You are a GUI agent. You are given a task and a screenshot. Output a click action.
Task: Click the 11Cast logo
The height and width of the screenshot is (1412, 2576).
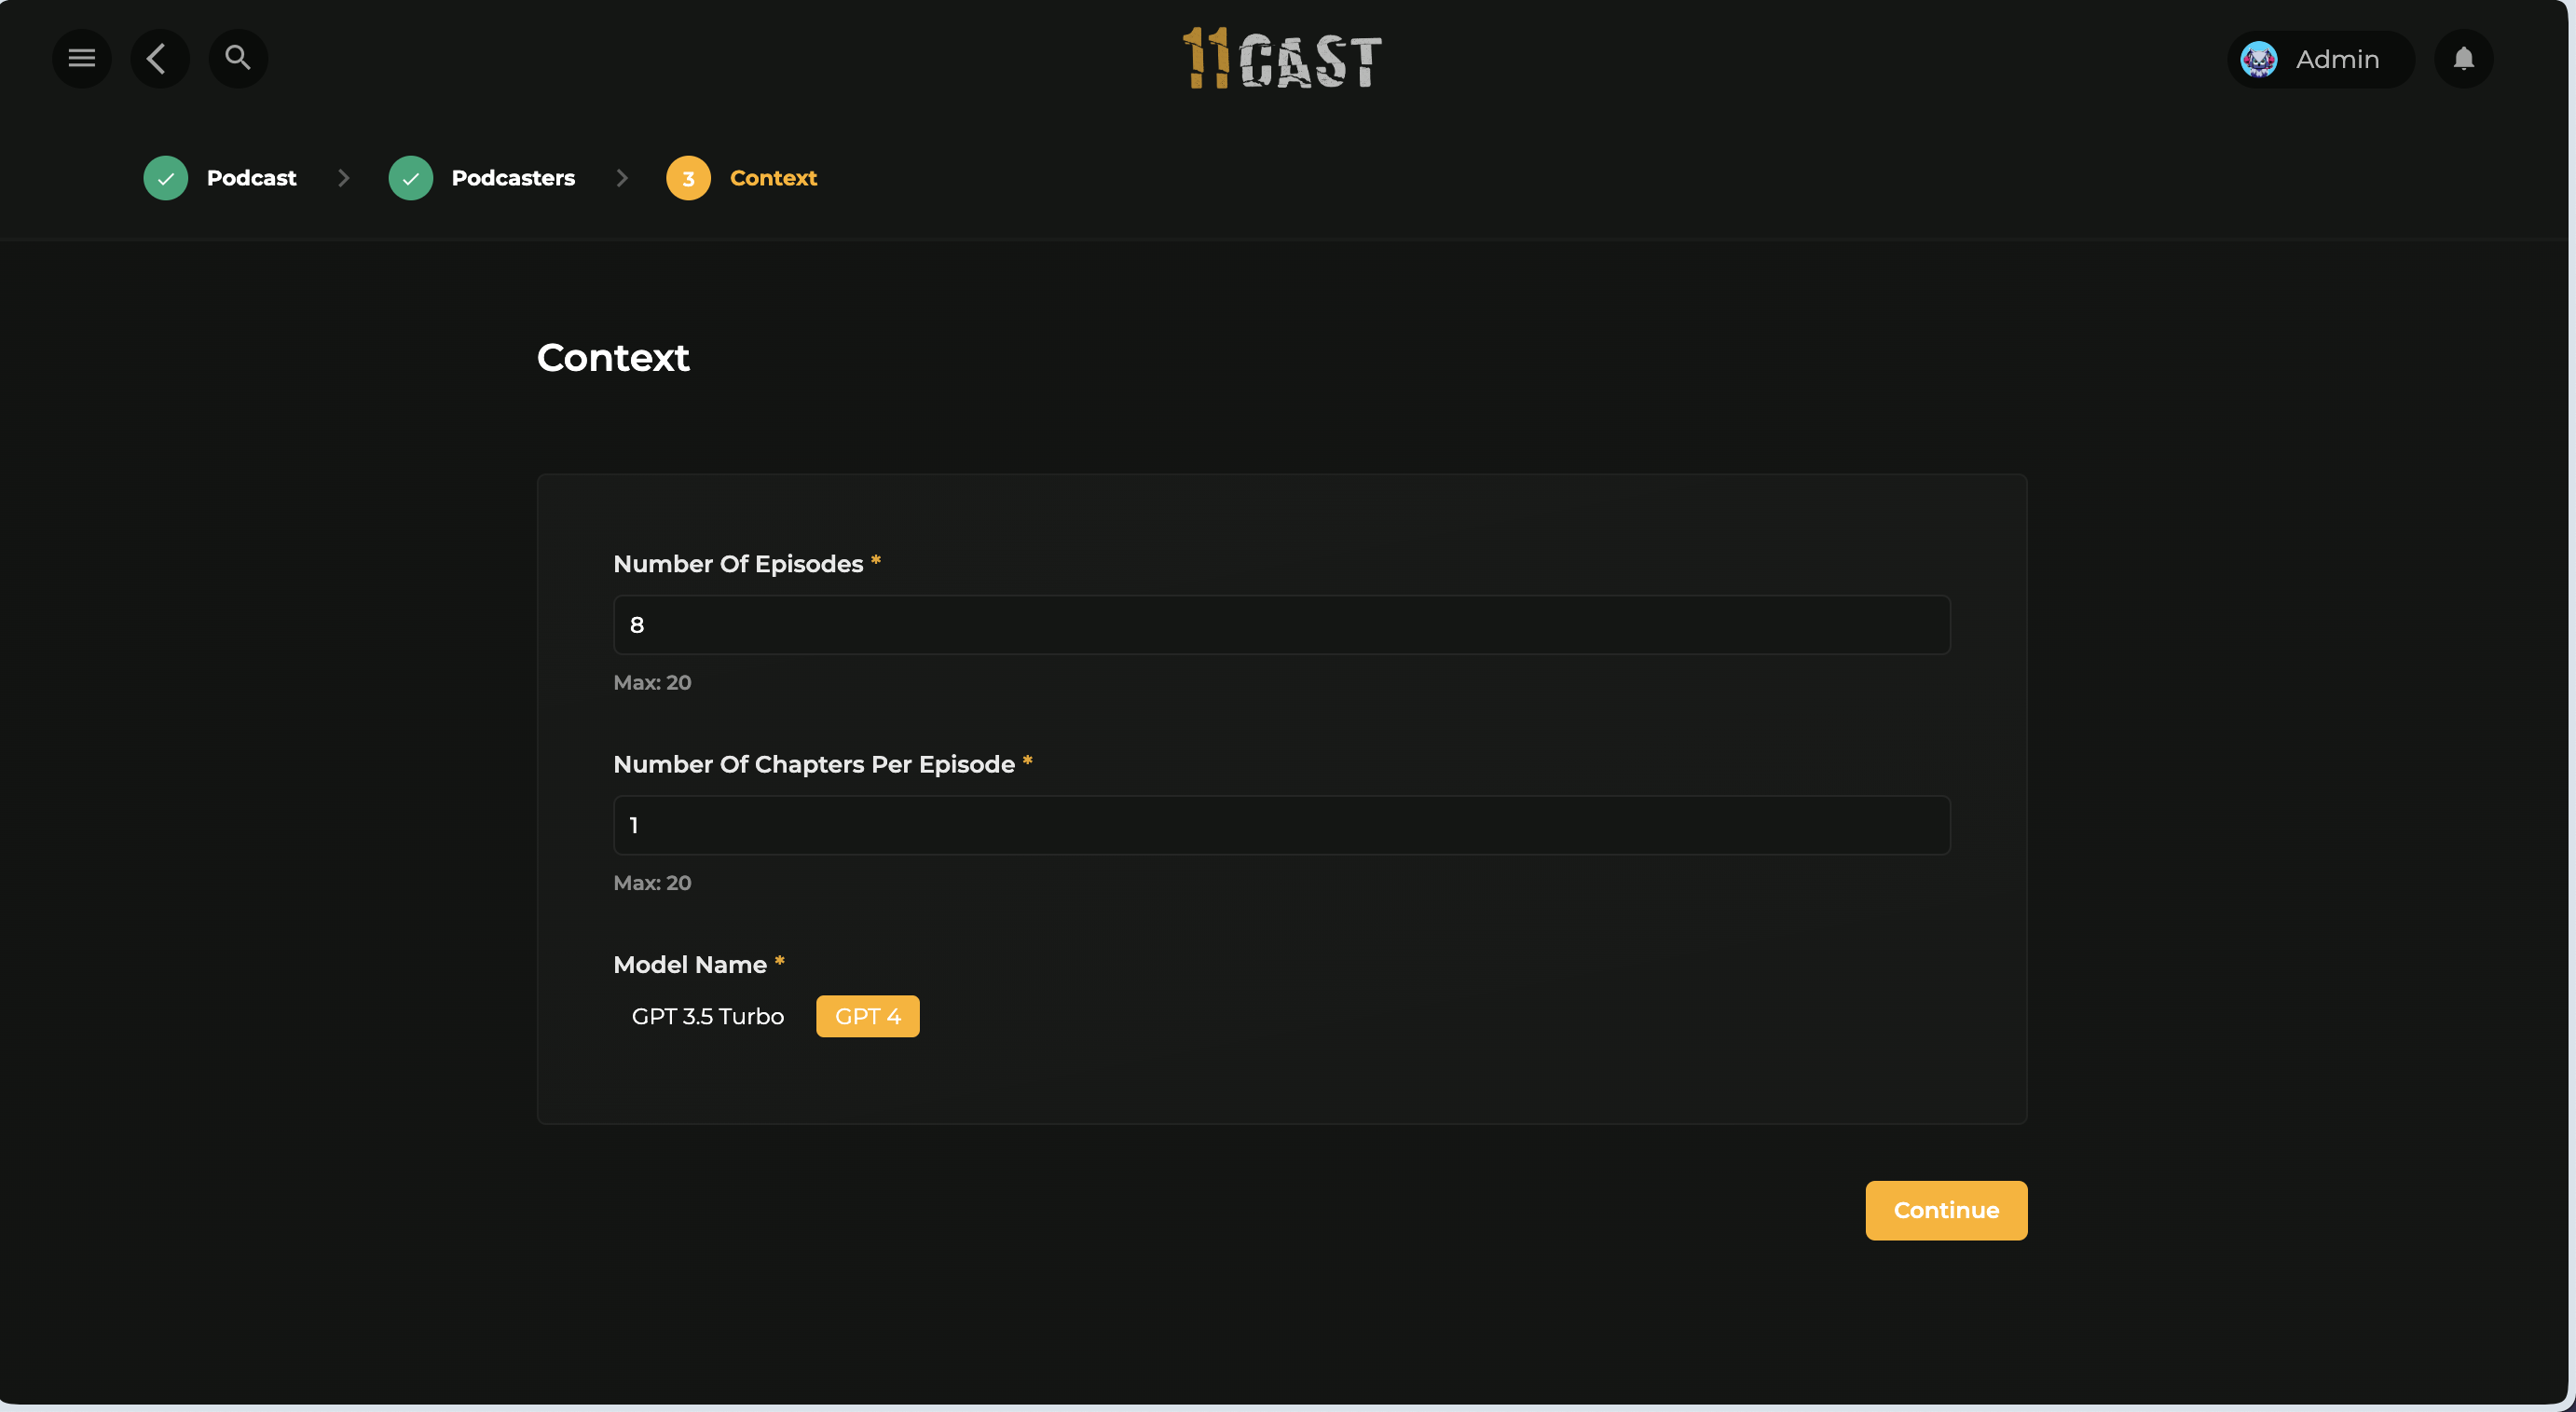(1282, 59)
